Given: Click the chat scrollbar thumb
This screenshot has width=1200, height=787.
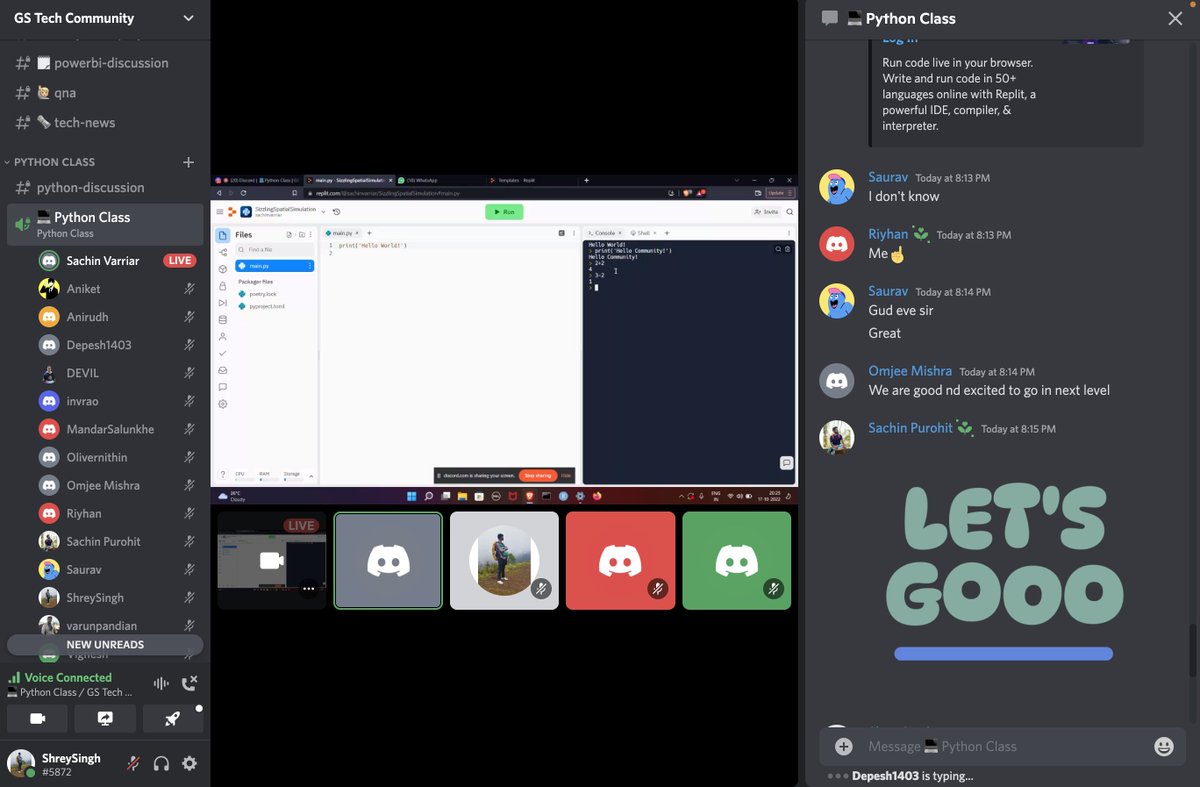Looking at the screenshot, I should click(1193, 650).
